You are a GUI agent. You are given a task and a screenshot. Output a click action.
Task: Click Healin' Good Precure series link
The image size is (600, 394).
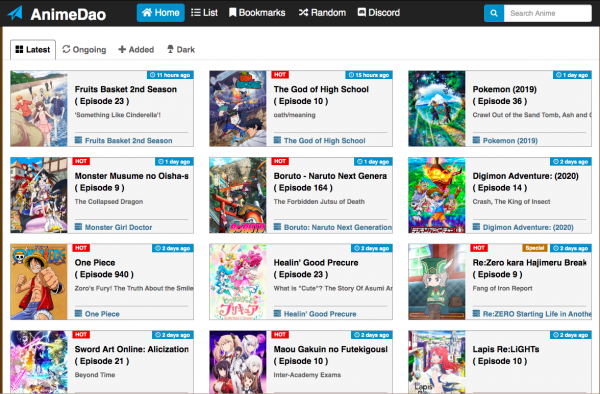coord(320,314)
